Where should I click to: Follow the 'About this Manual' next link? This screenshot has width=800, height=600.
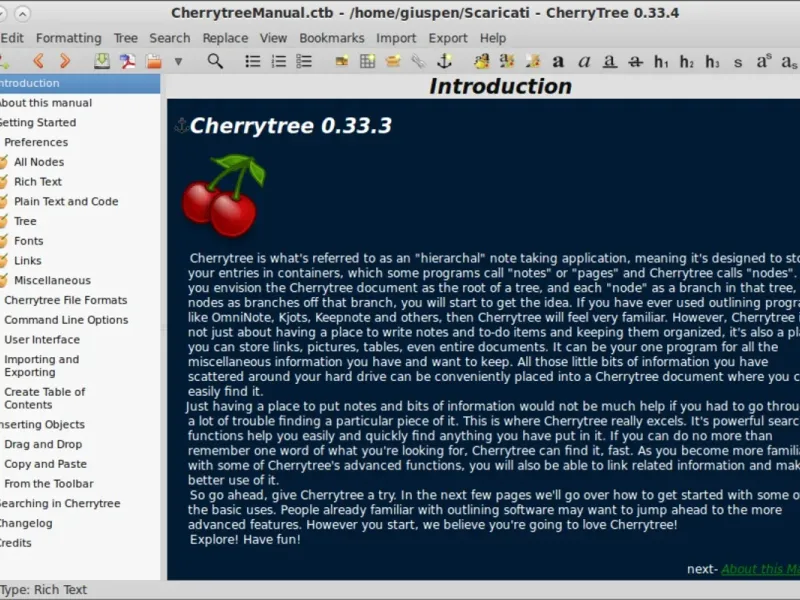760,569
